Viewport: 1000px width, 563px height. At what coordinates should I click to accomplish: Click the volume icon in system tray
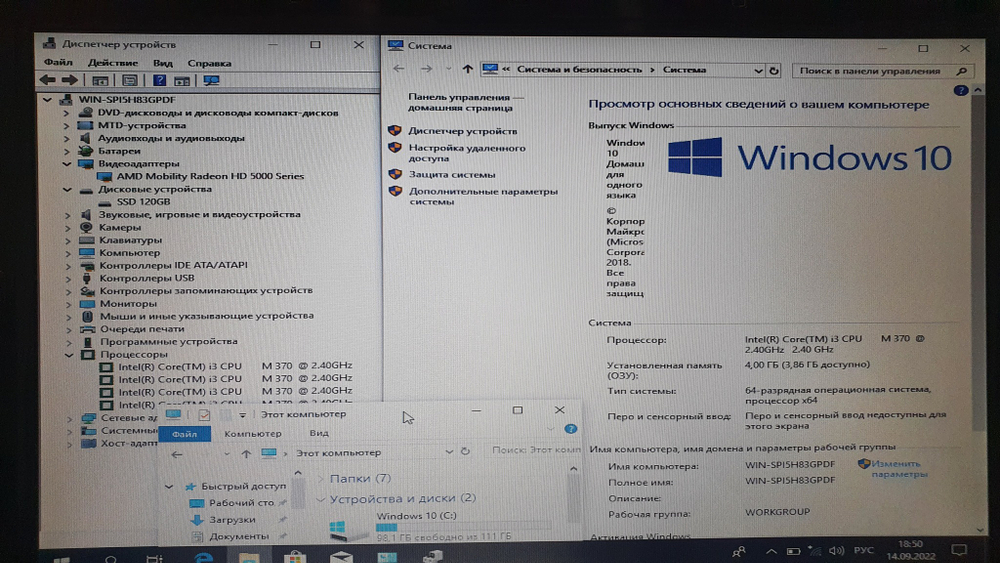coord(836,550)
